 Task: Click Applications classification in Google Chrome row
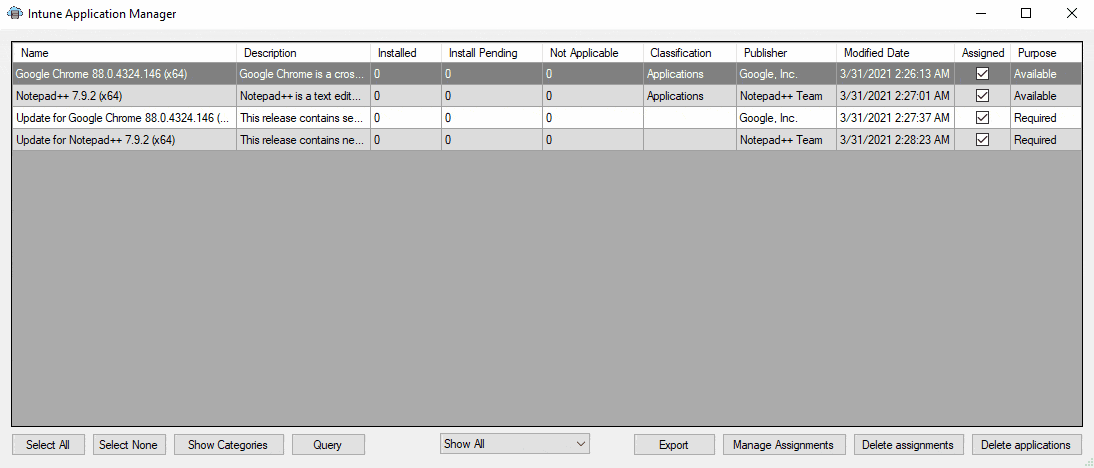(675, 74)
